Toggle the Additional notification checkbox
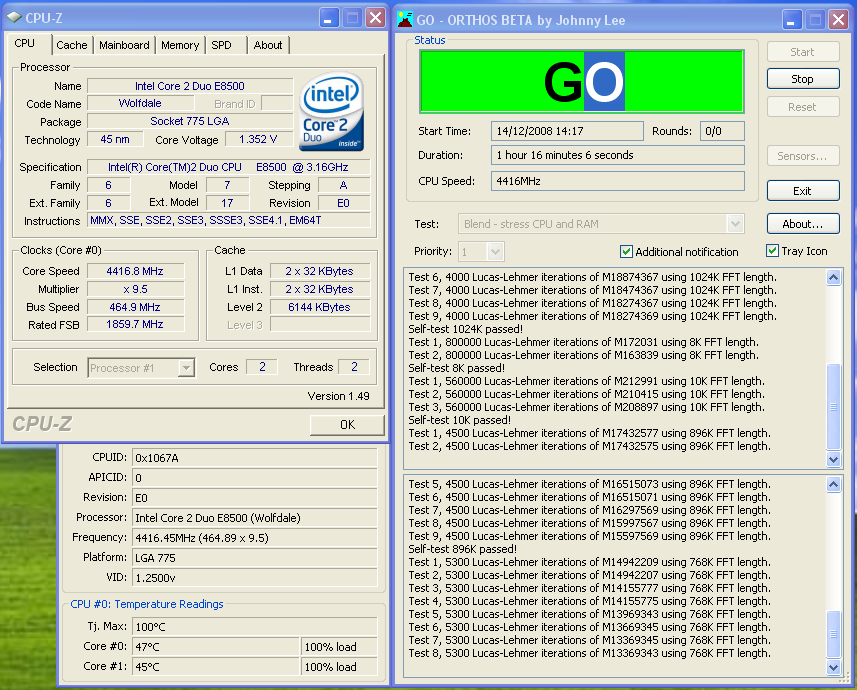857x690 pixels. tap(626, 252)
